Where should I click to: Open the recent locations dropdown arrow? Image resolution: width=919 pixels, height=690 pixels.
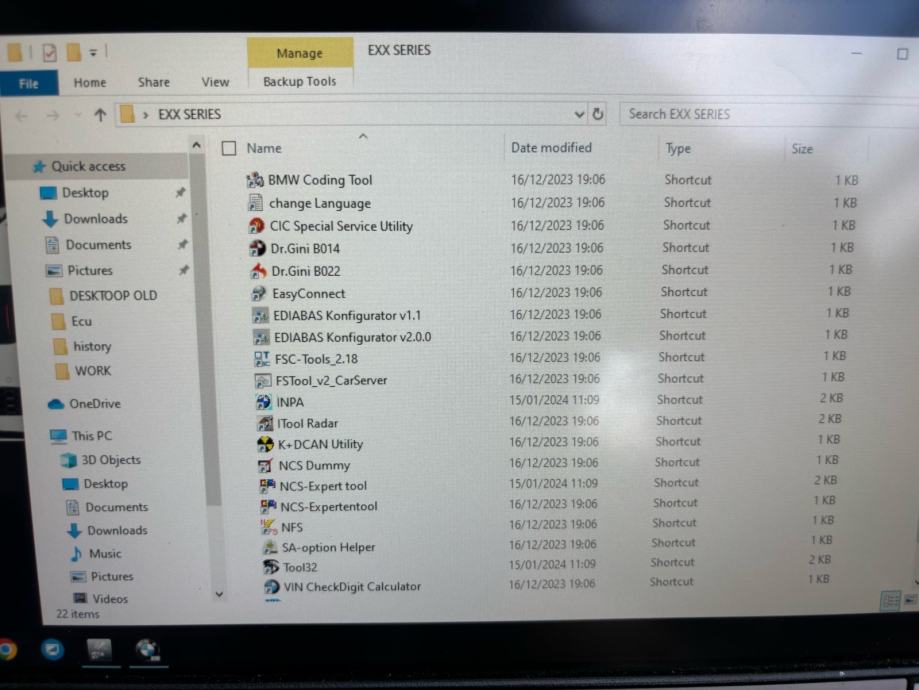coord(77,115)
